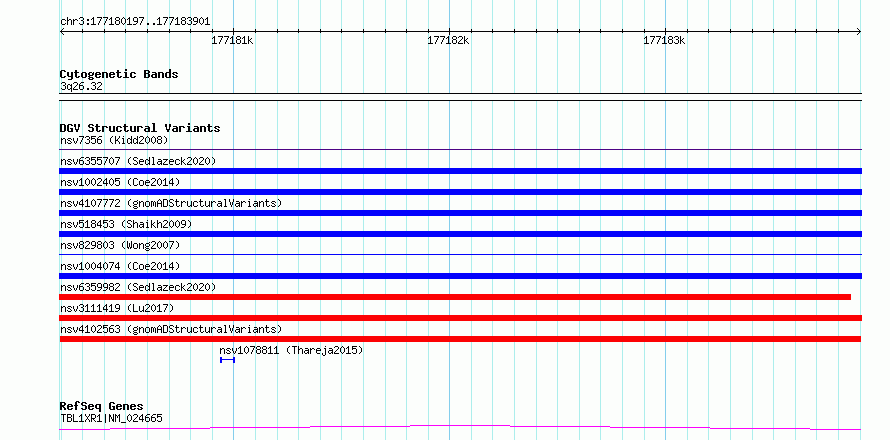Click the chr3:177180197..177183901 coordinates text
Screen dimensions: 890x440
[135, 22]
